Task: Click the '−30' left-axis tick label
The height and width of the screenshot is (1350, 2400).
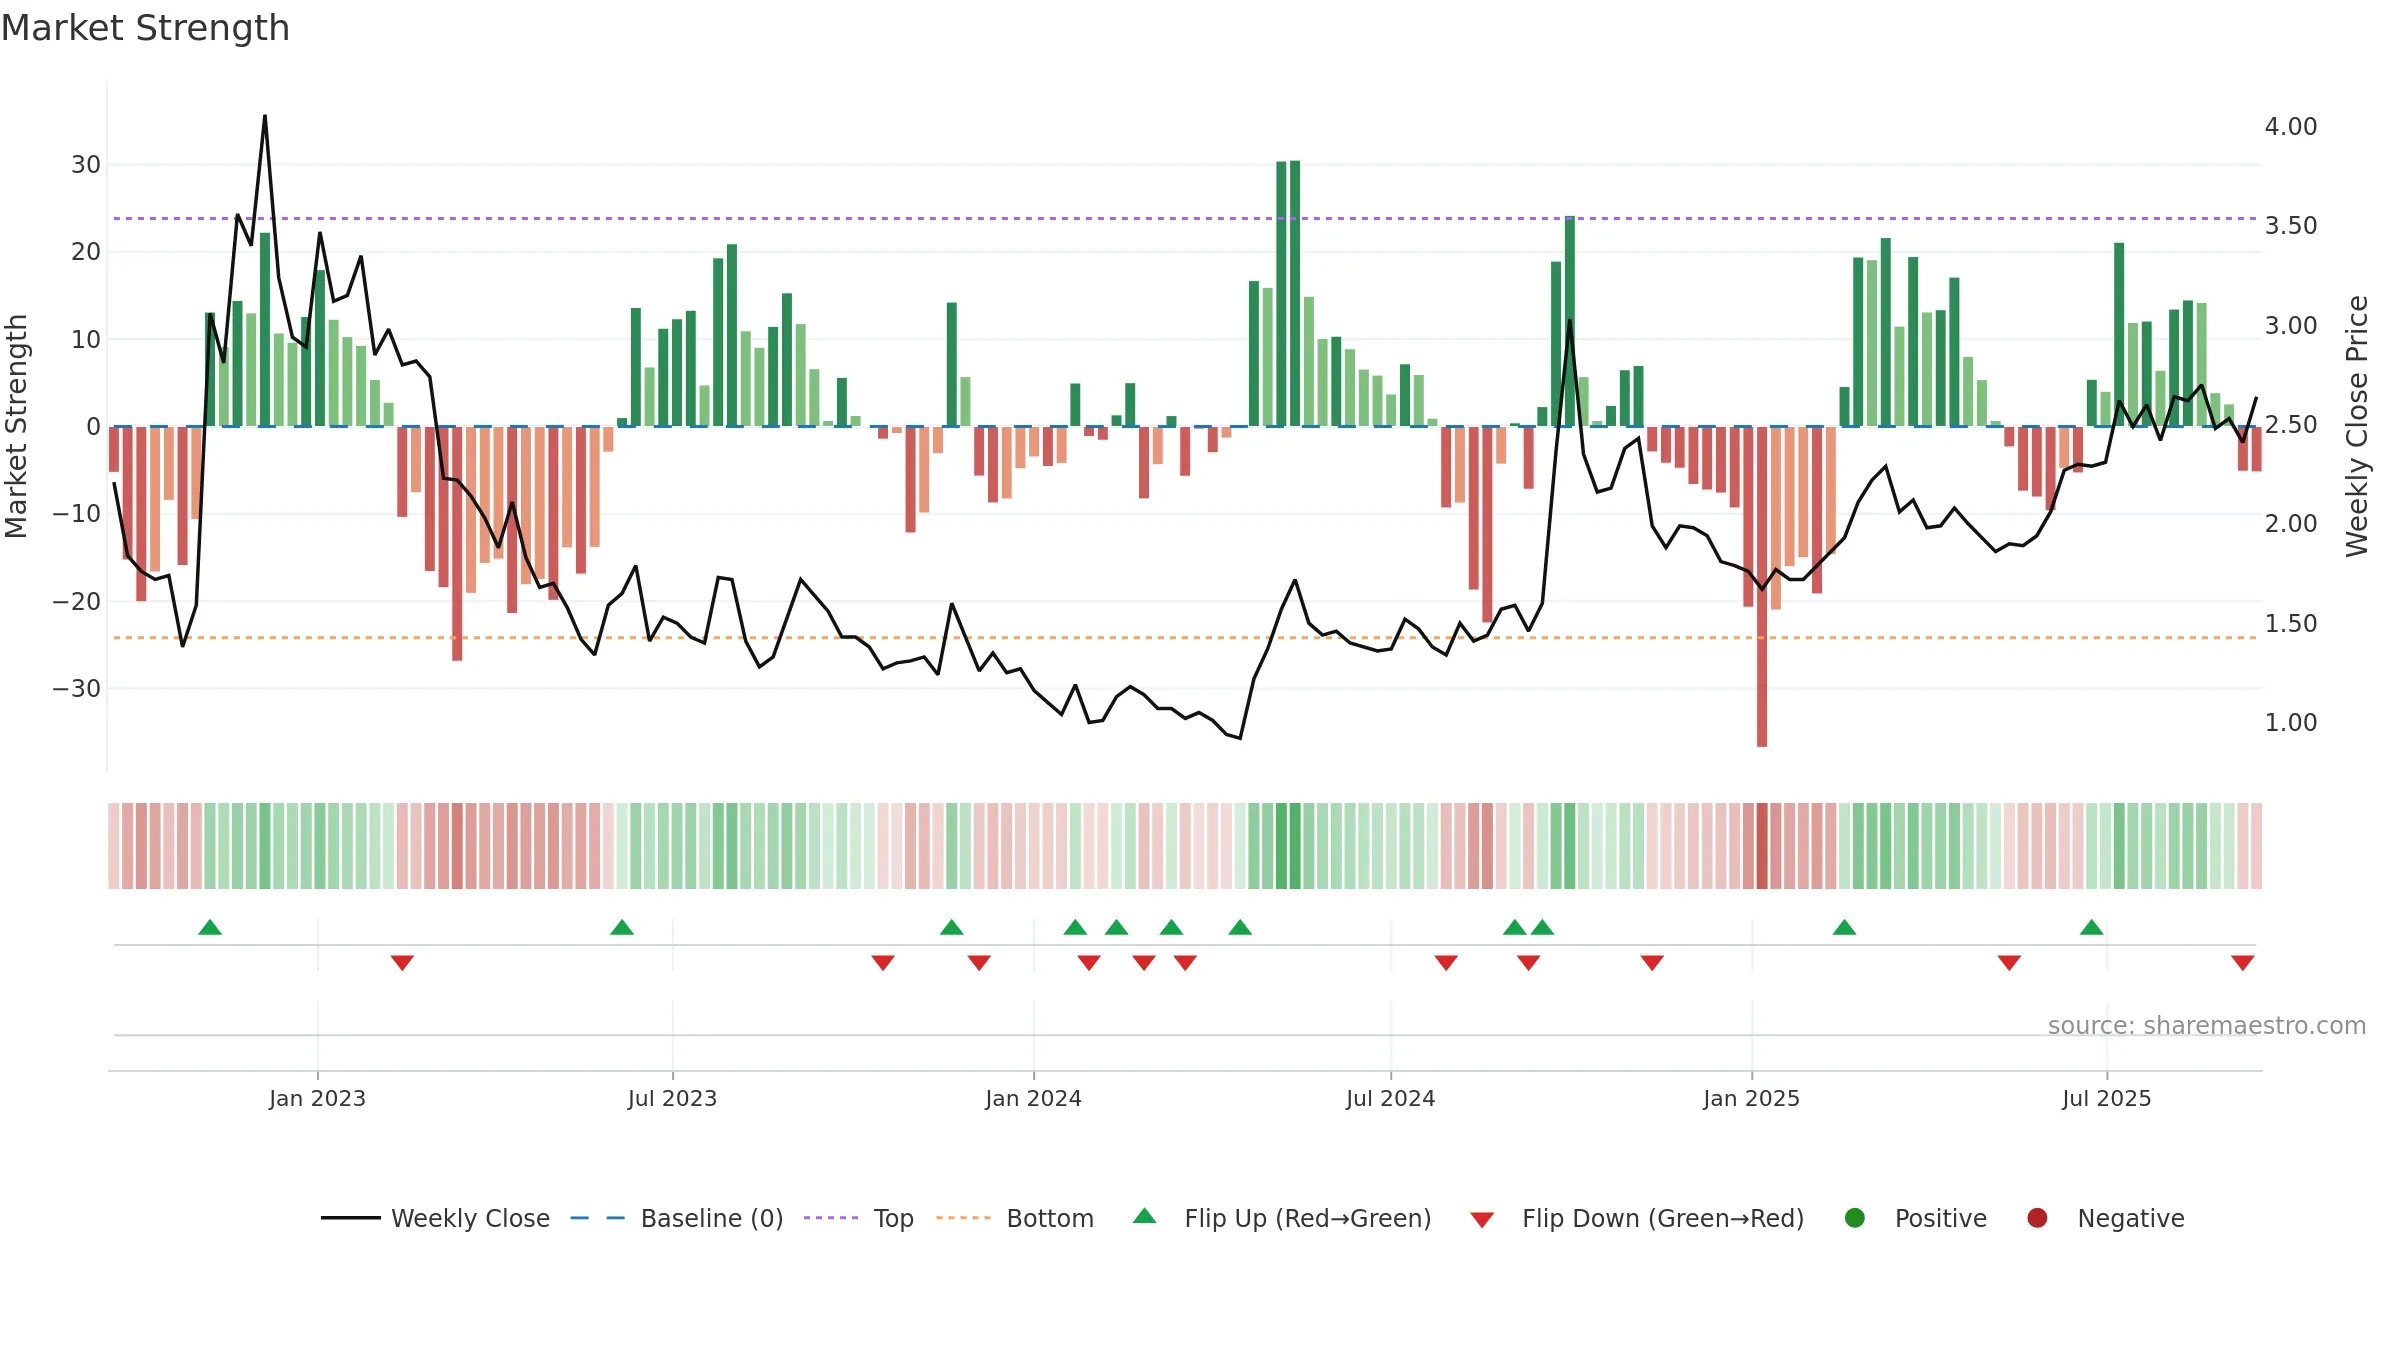Action: click(77, 689)
